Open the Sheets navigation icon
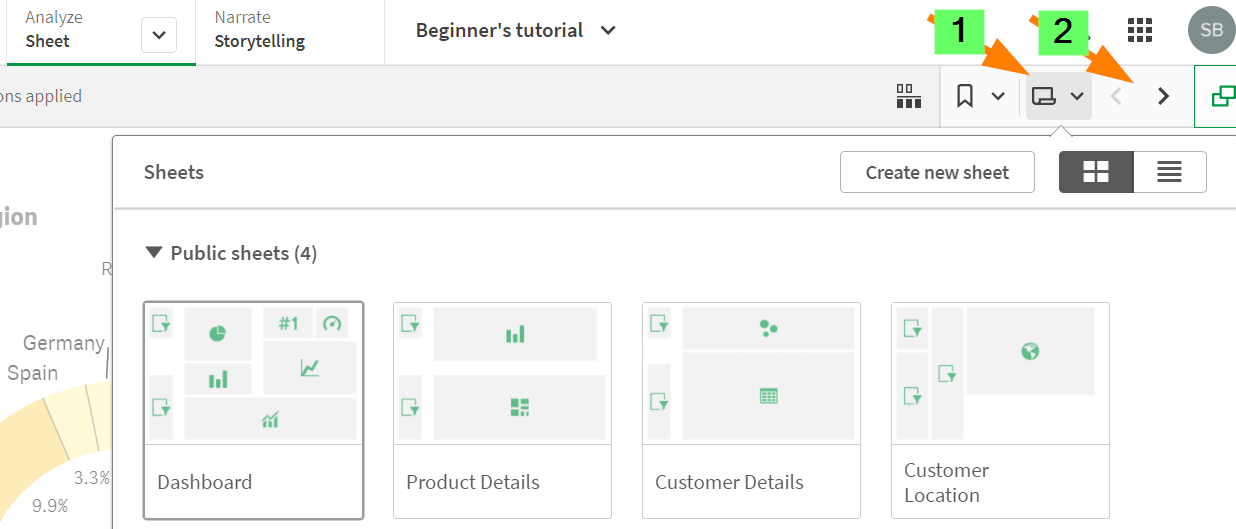The width and height of the screenshot is (1236, 529). point(1044,96)
